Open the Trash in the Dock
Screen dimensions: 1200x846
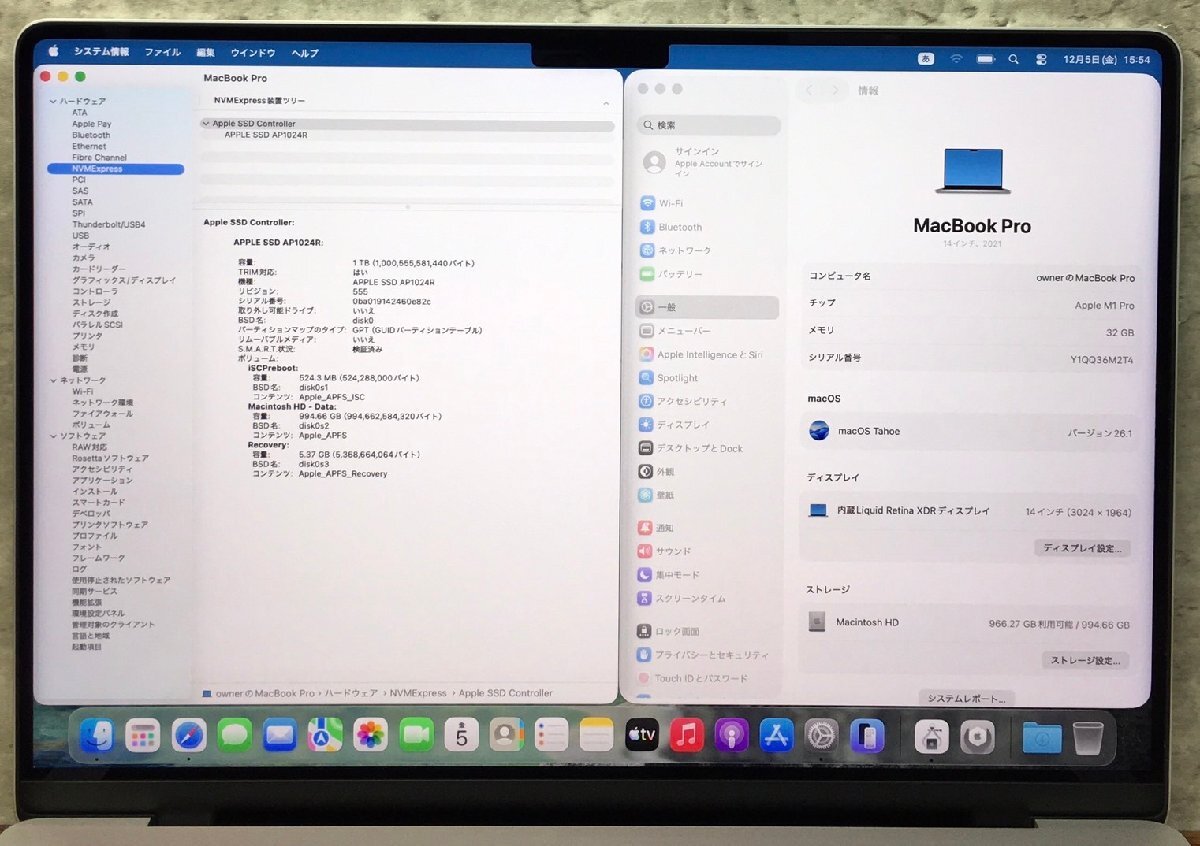pos(1088,737)
